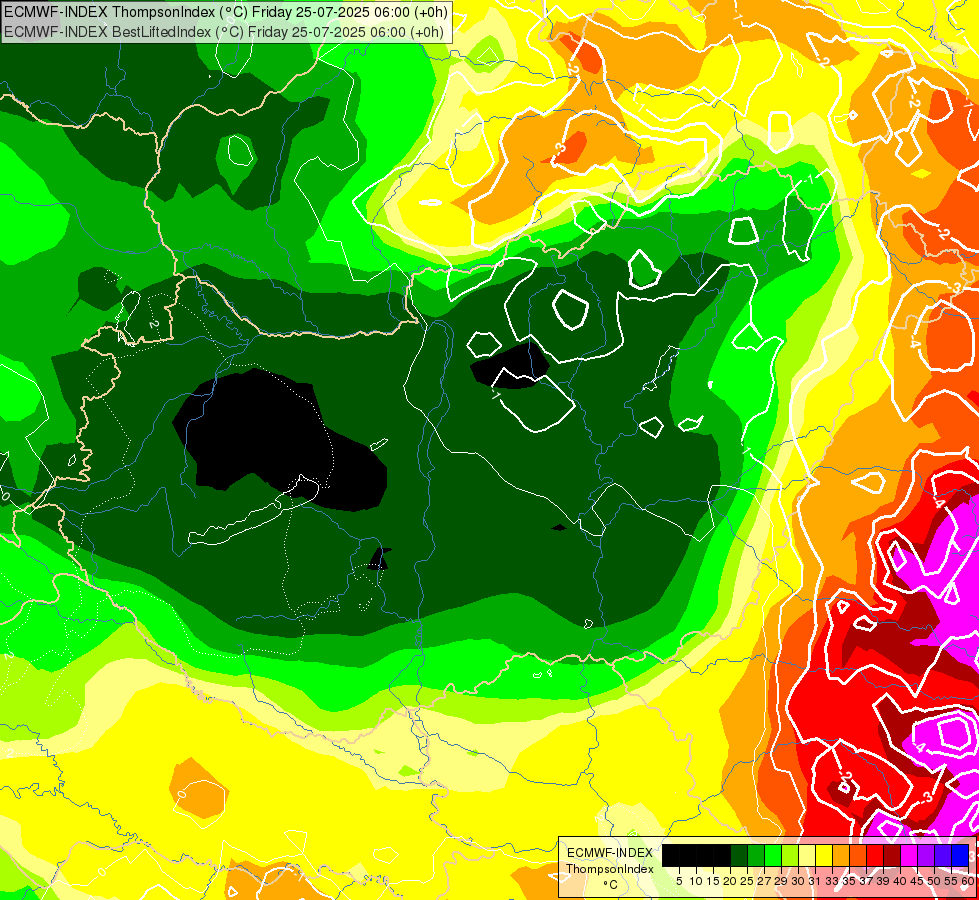
Task: Click the ThompsonIndex title line at top
Action: coord(225,11)
